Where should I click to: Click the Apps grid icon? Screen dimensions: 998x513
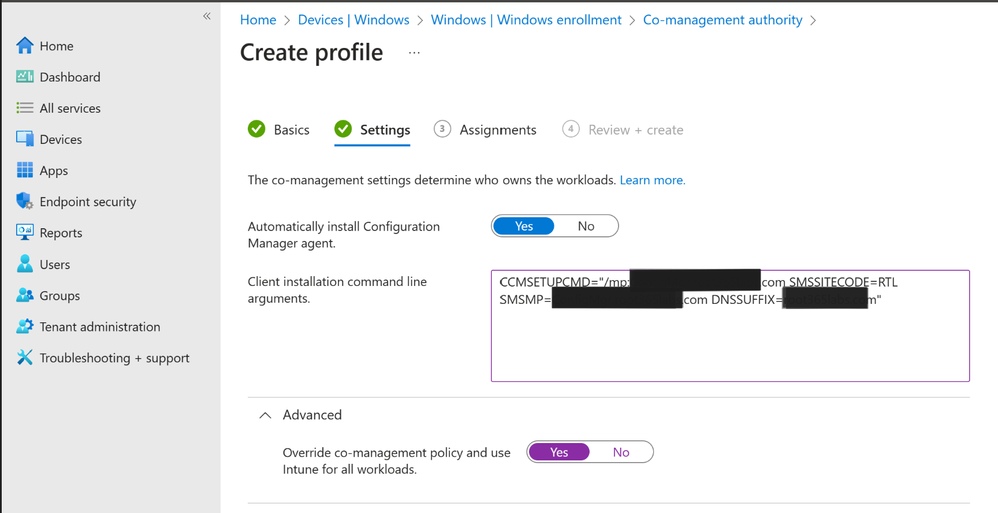click(25, 170)
